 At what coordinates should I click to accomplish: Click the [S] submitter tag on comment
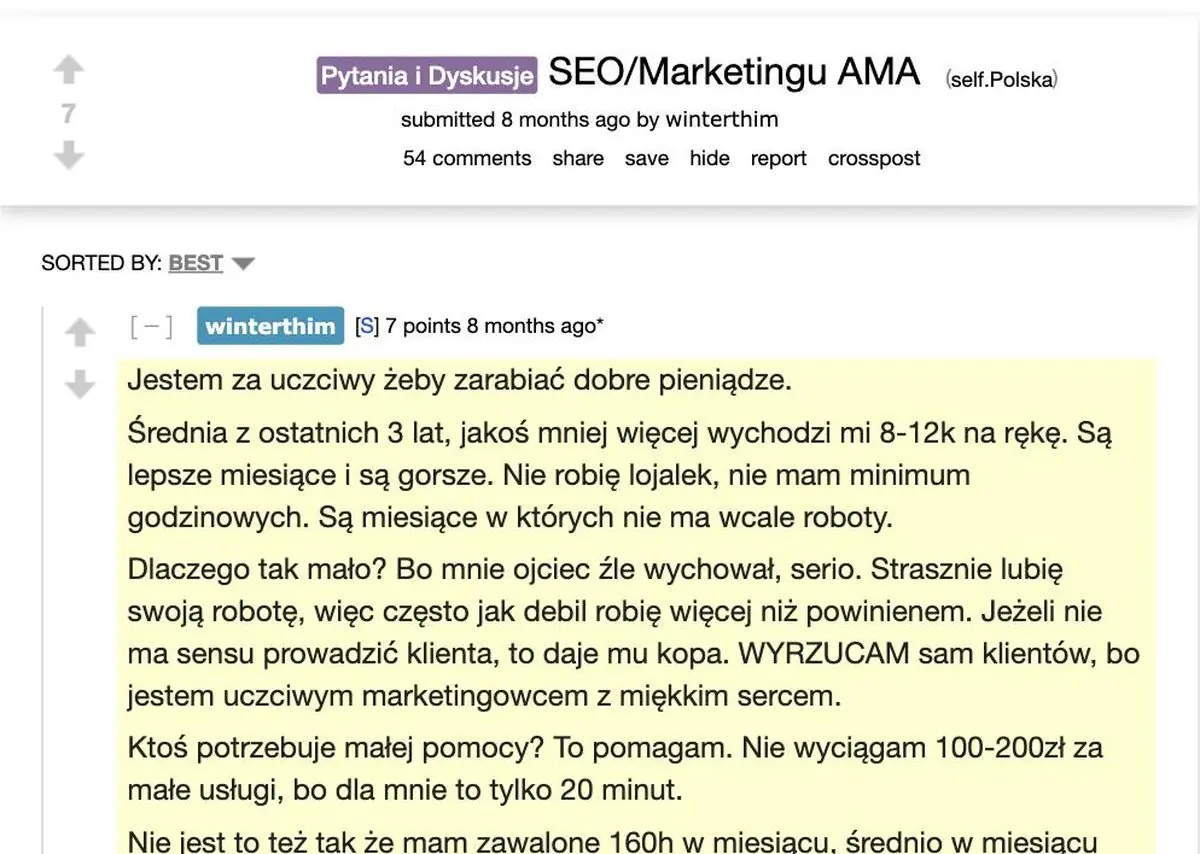pos(367,326)
